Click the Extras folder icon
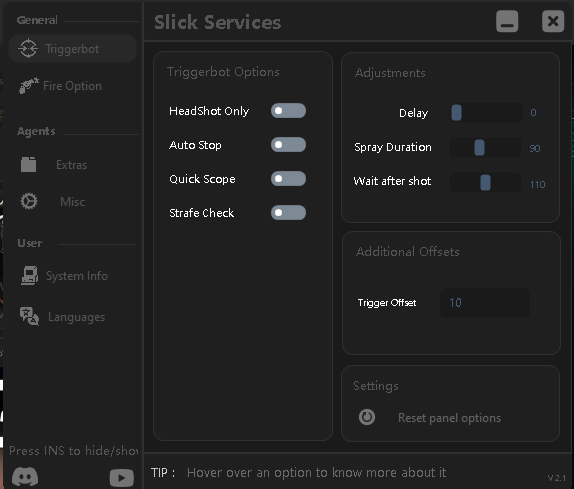 click(28, 164)
